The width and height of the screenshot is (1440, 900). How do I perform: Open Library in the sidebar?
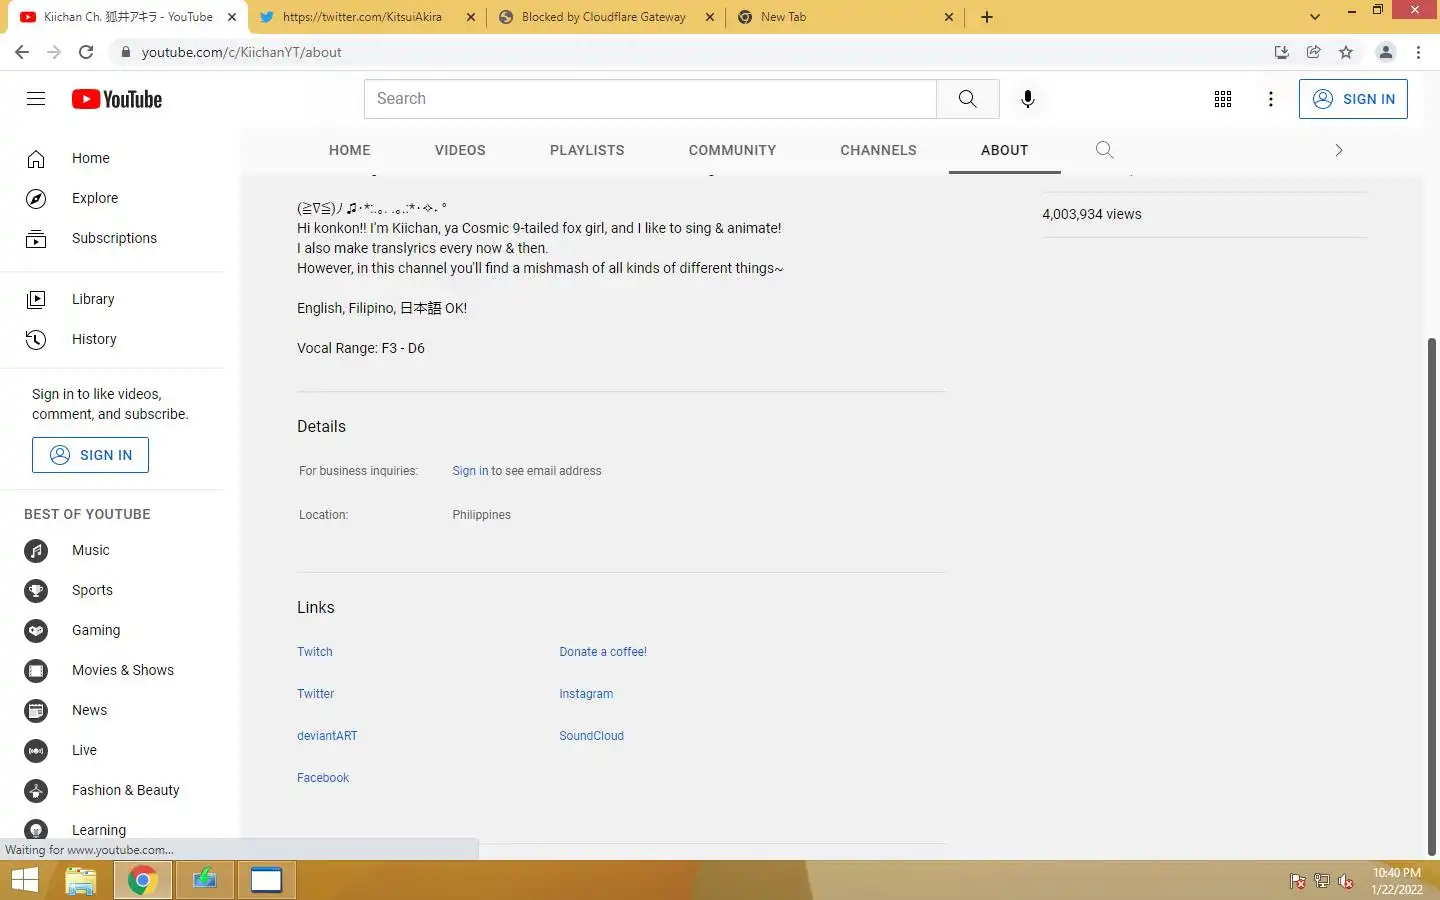[x=92, y=299]
